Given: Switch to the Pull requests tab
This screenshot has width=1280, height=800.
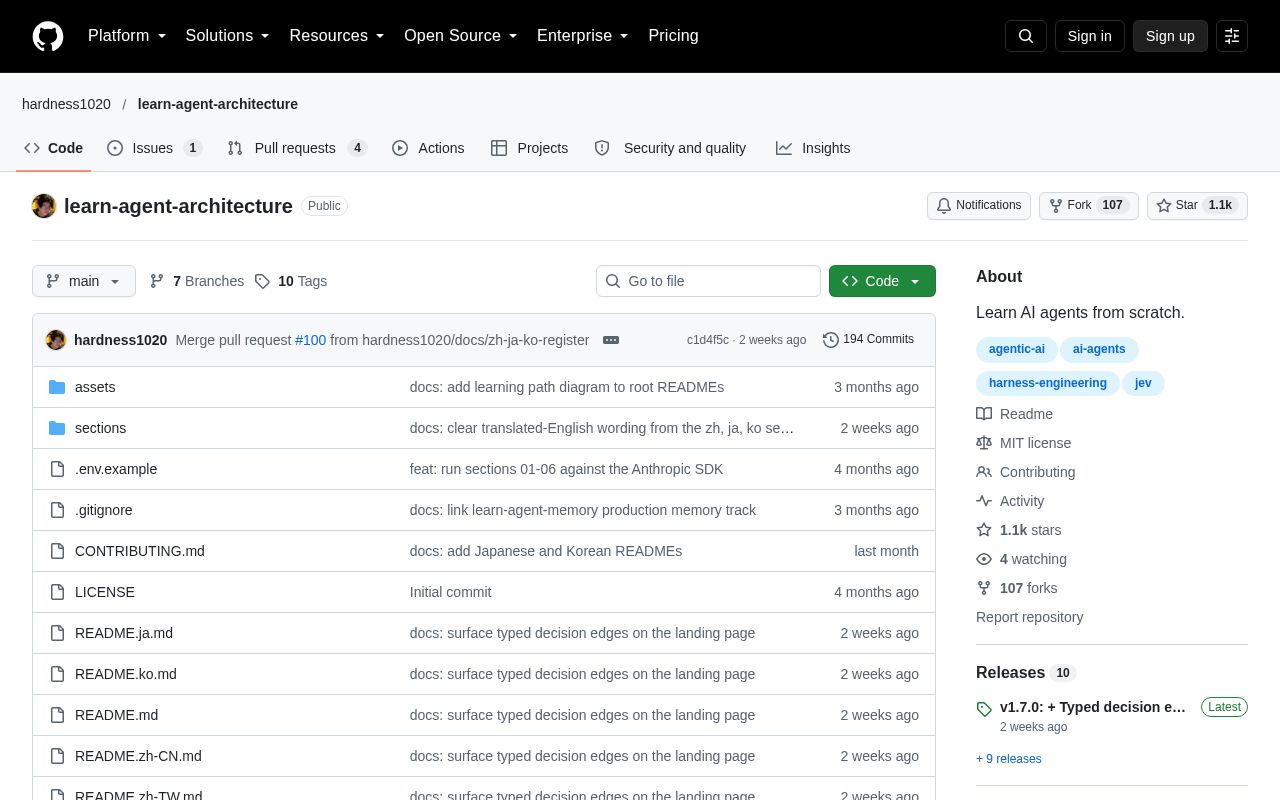Looking at the screenshot, I should click(297, 148).
